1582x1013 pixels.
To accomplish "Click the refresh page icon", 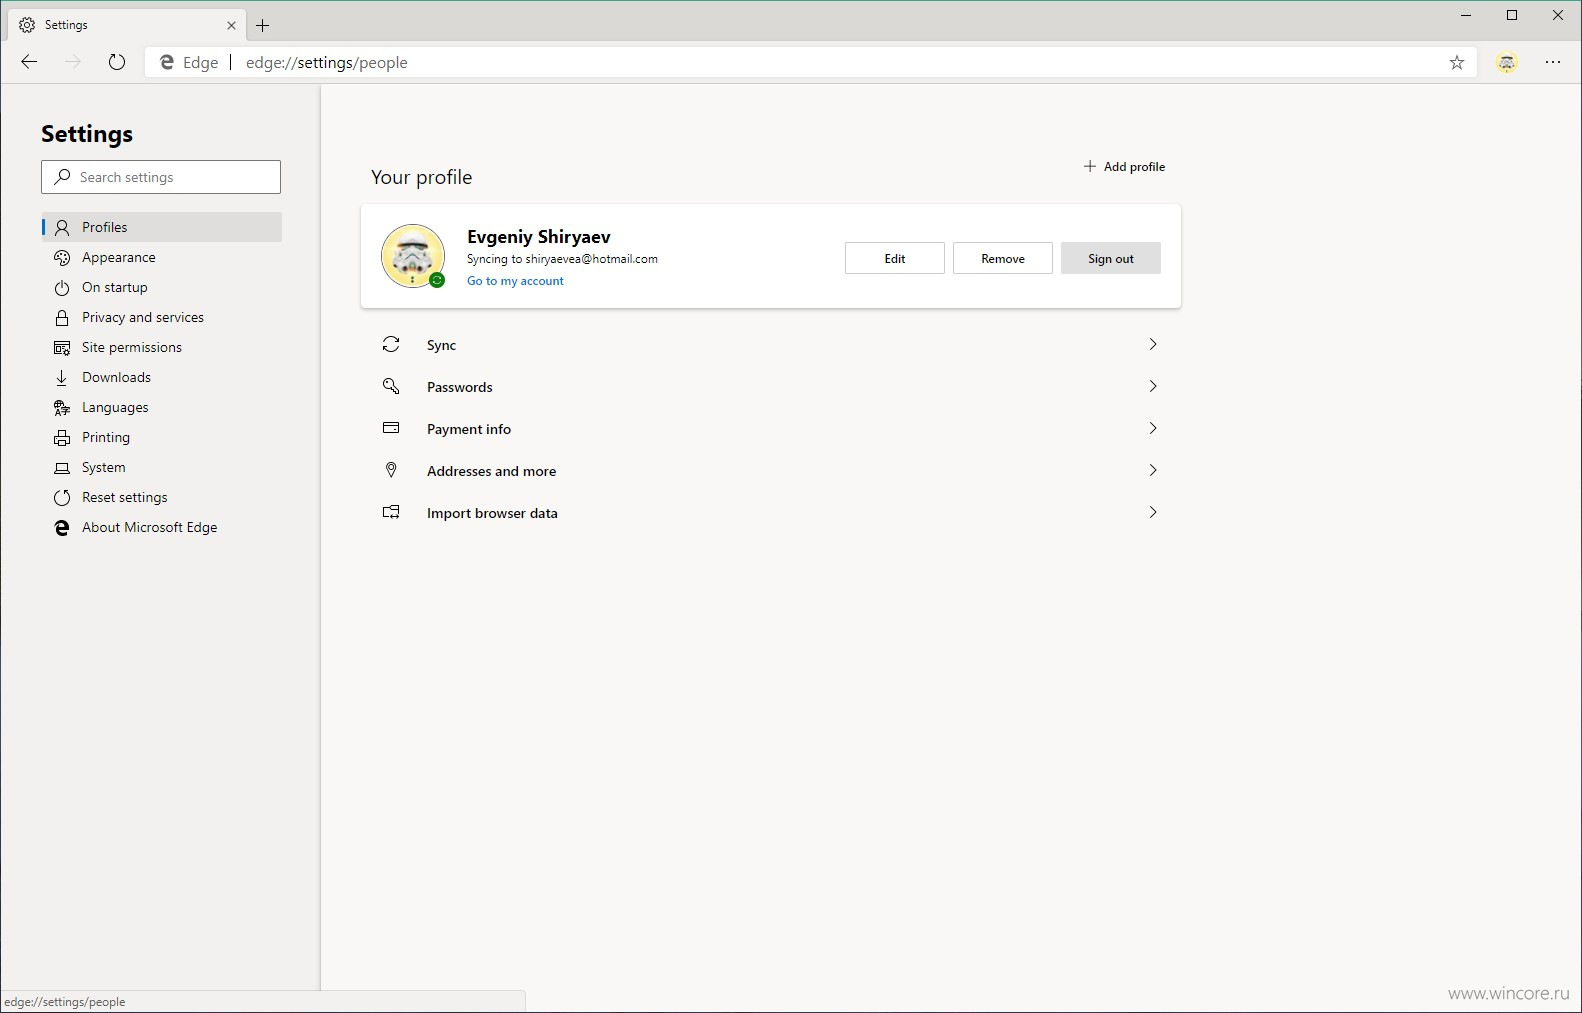I will (117, 62).
